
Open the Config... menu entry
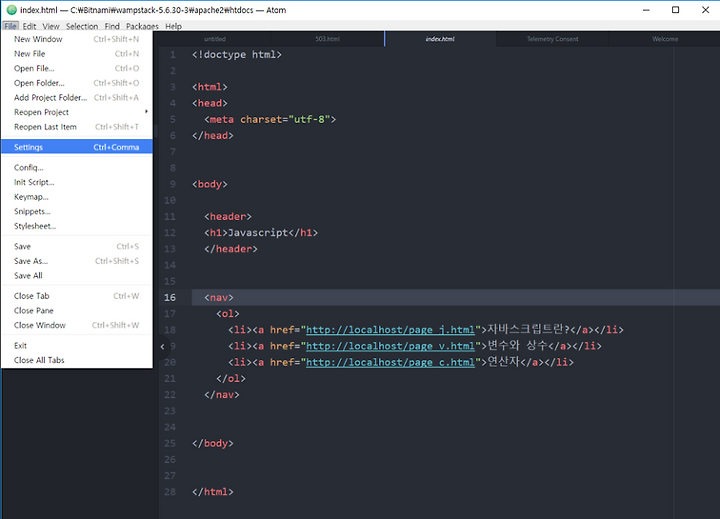click(77, 168)
